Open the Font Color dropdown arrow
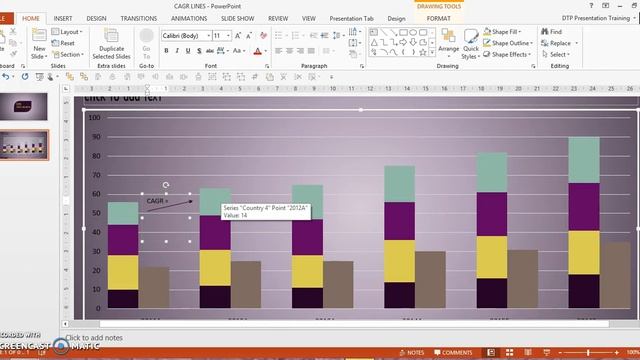 click(x=266, y=51)
